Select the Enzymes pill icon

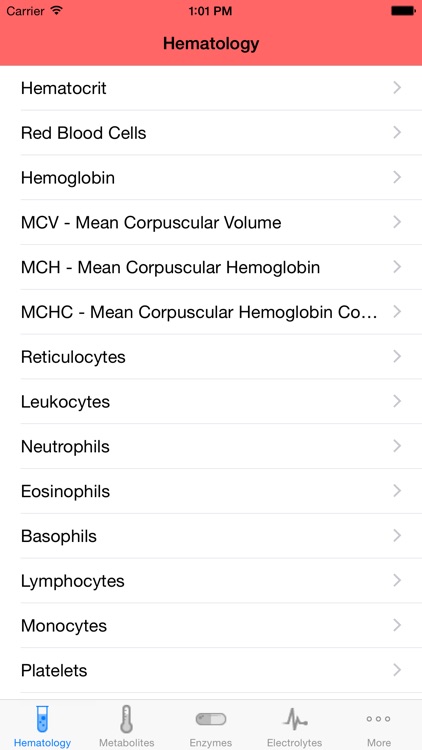coord(211,719)
